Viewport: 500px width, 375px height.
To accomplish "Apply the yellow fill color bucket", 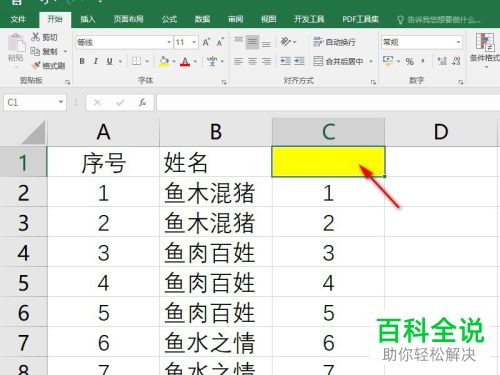I will point(164,61).
